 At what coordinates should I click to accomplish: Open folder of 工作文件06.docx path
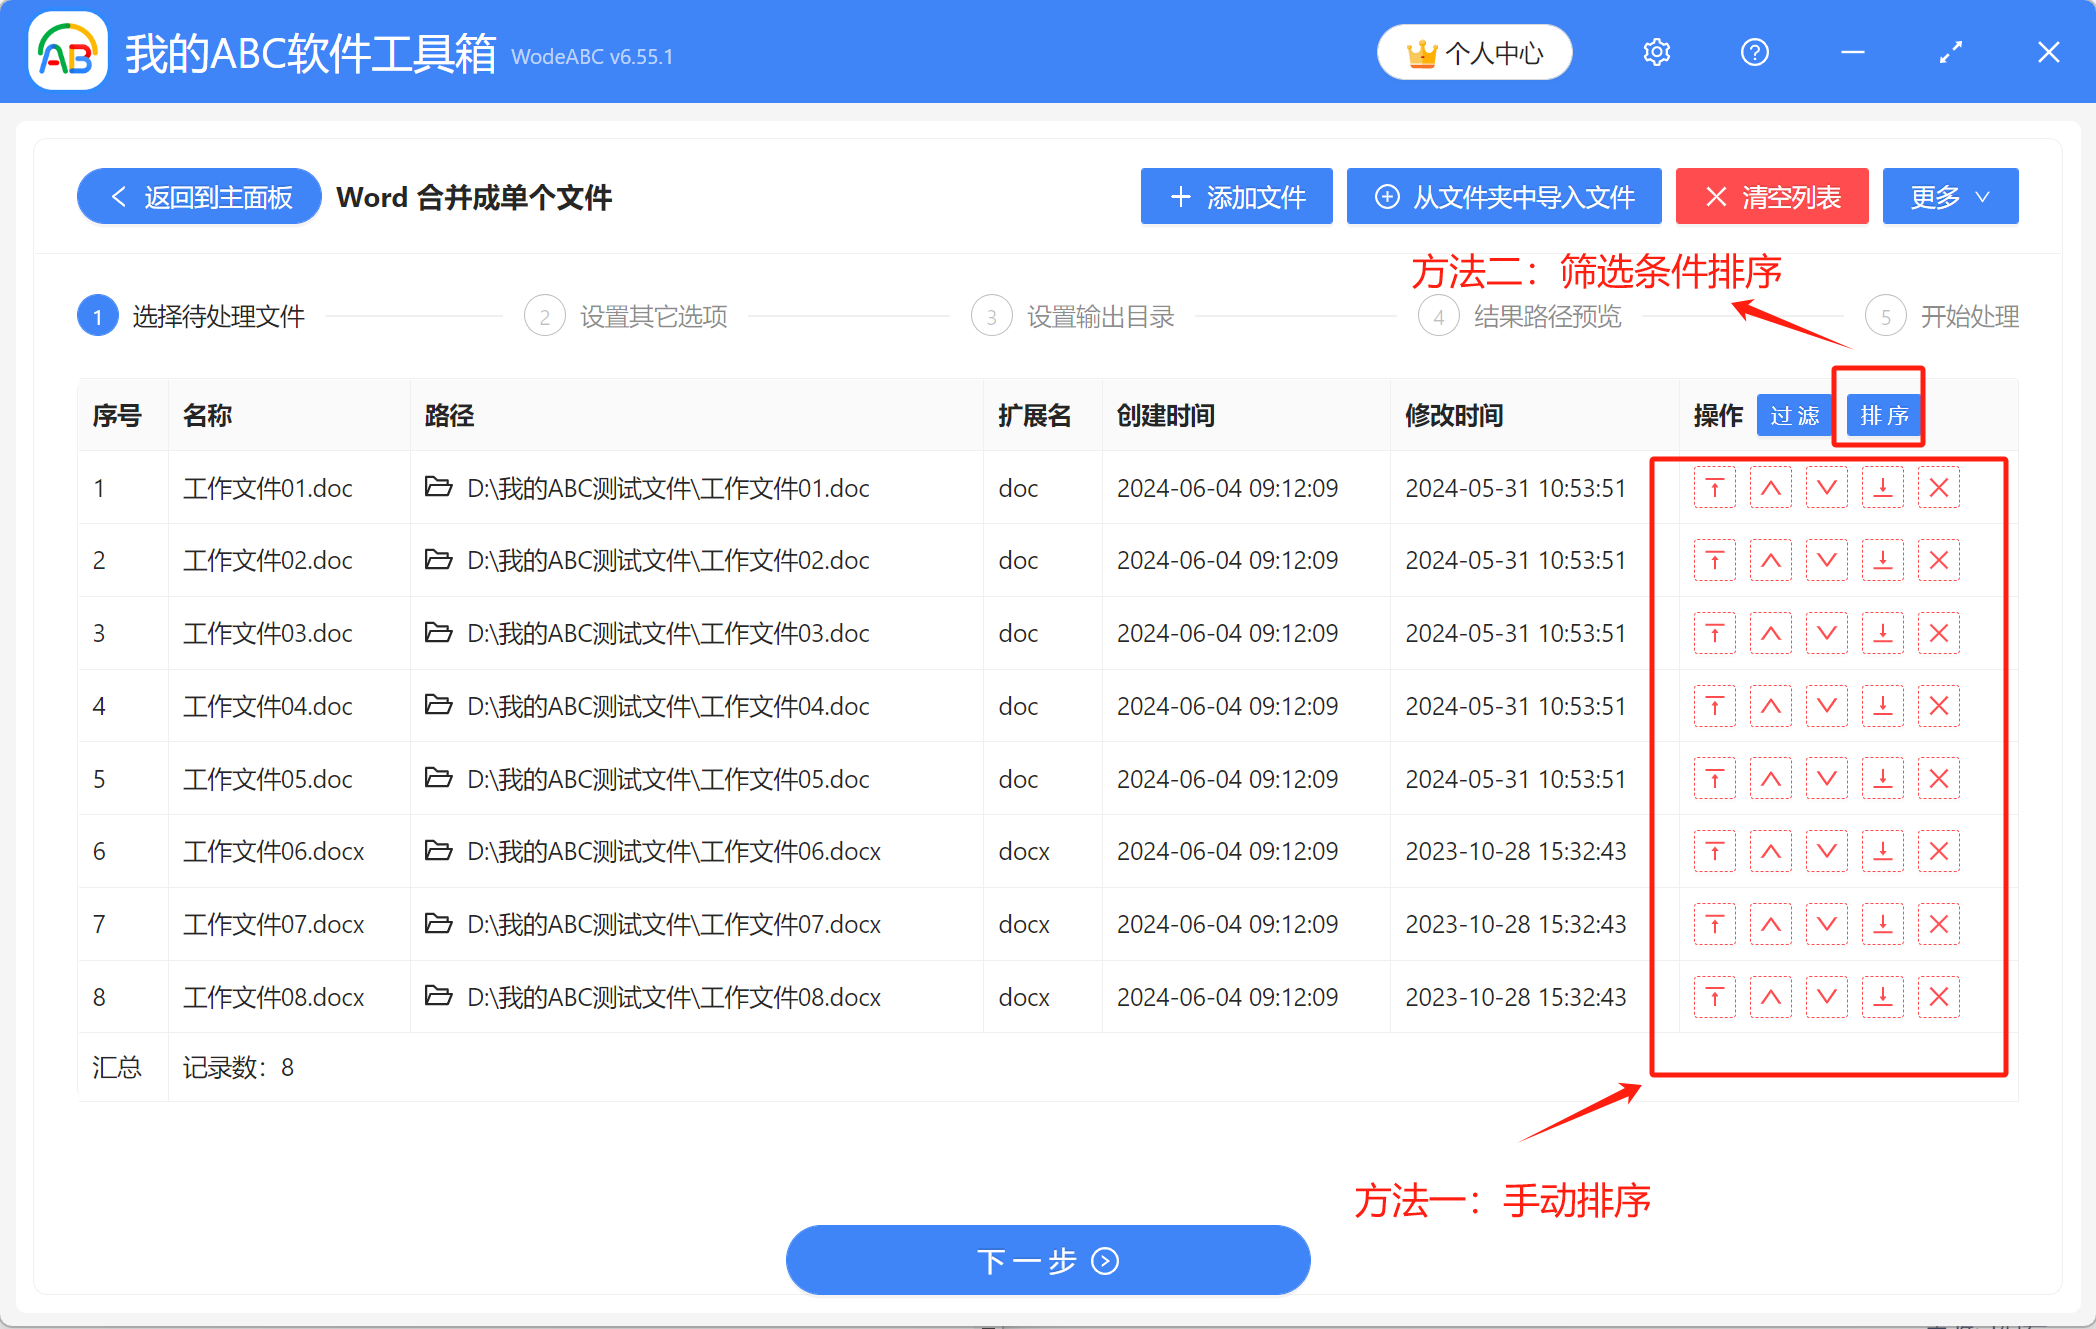[x=438, y=851]
